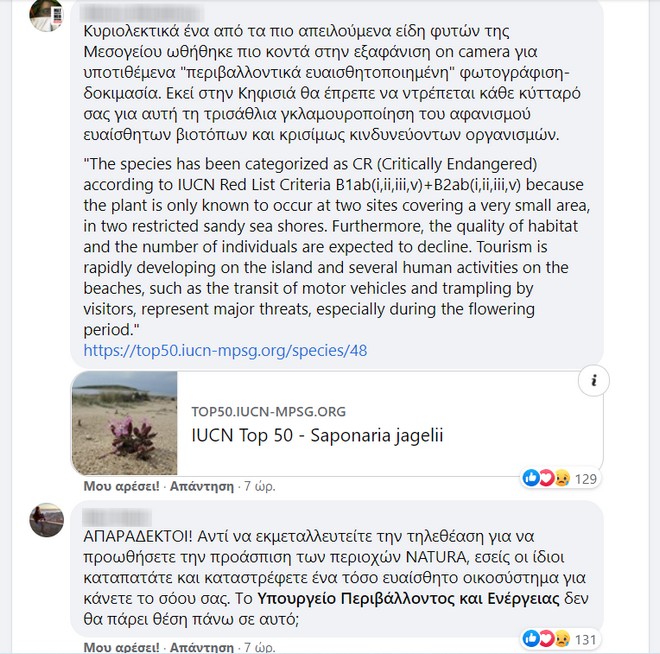Click the second commenter's profile avatar

(46, 520)
